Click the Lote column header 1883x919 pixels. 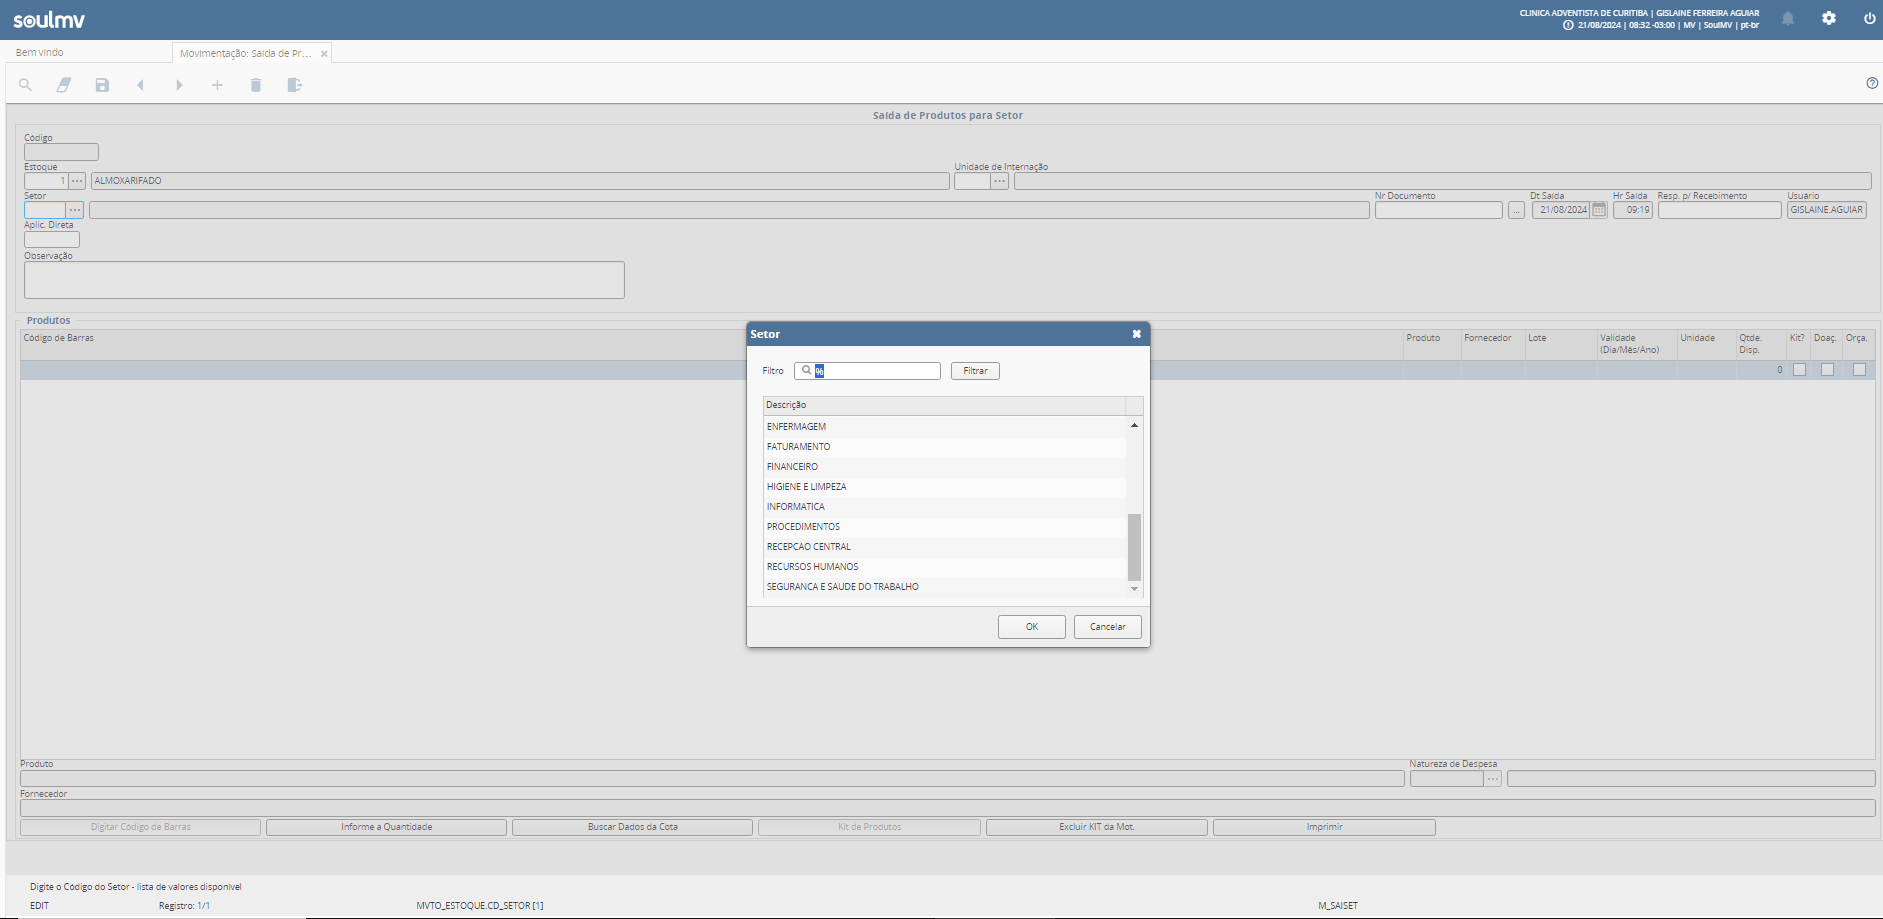(1537, 338)
